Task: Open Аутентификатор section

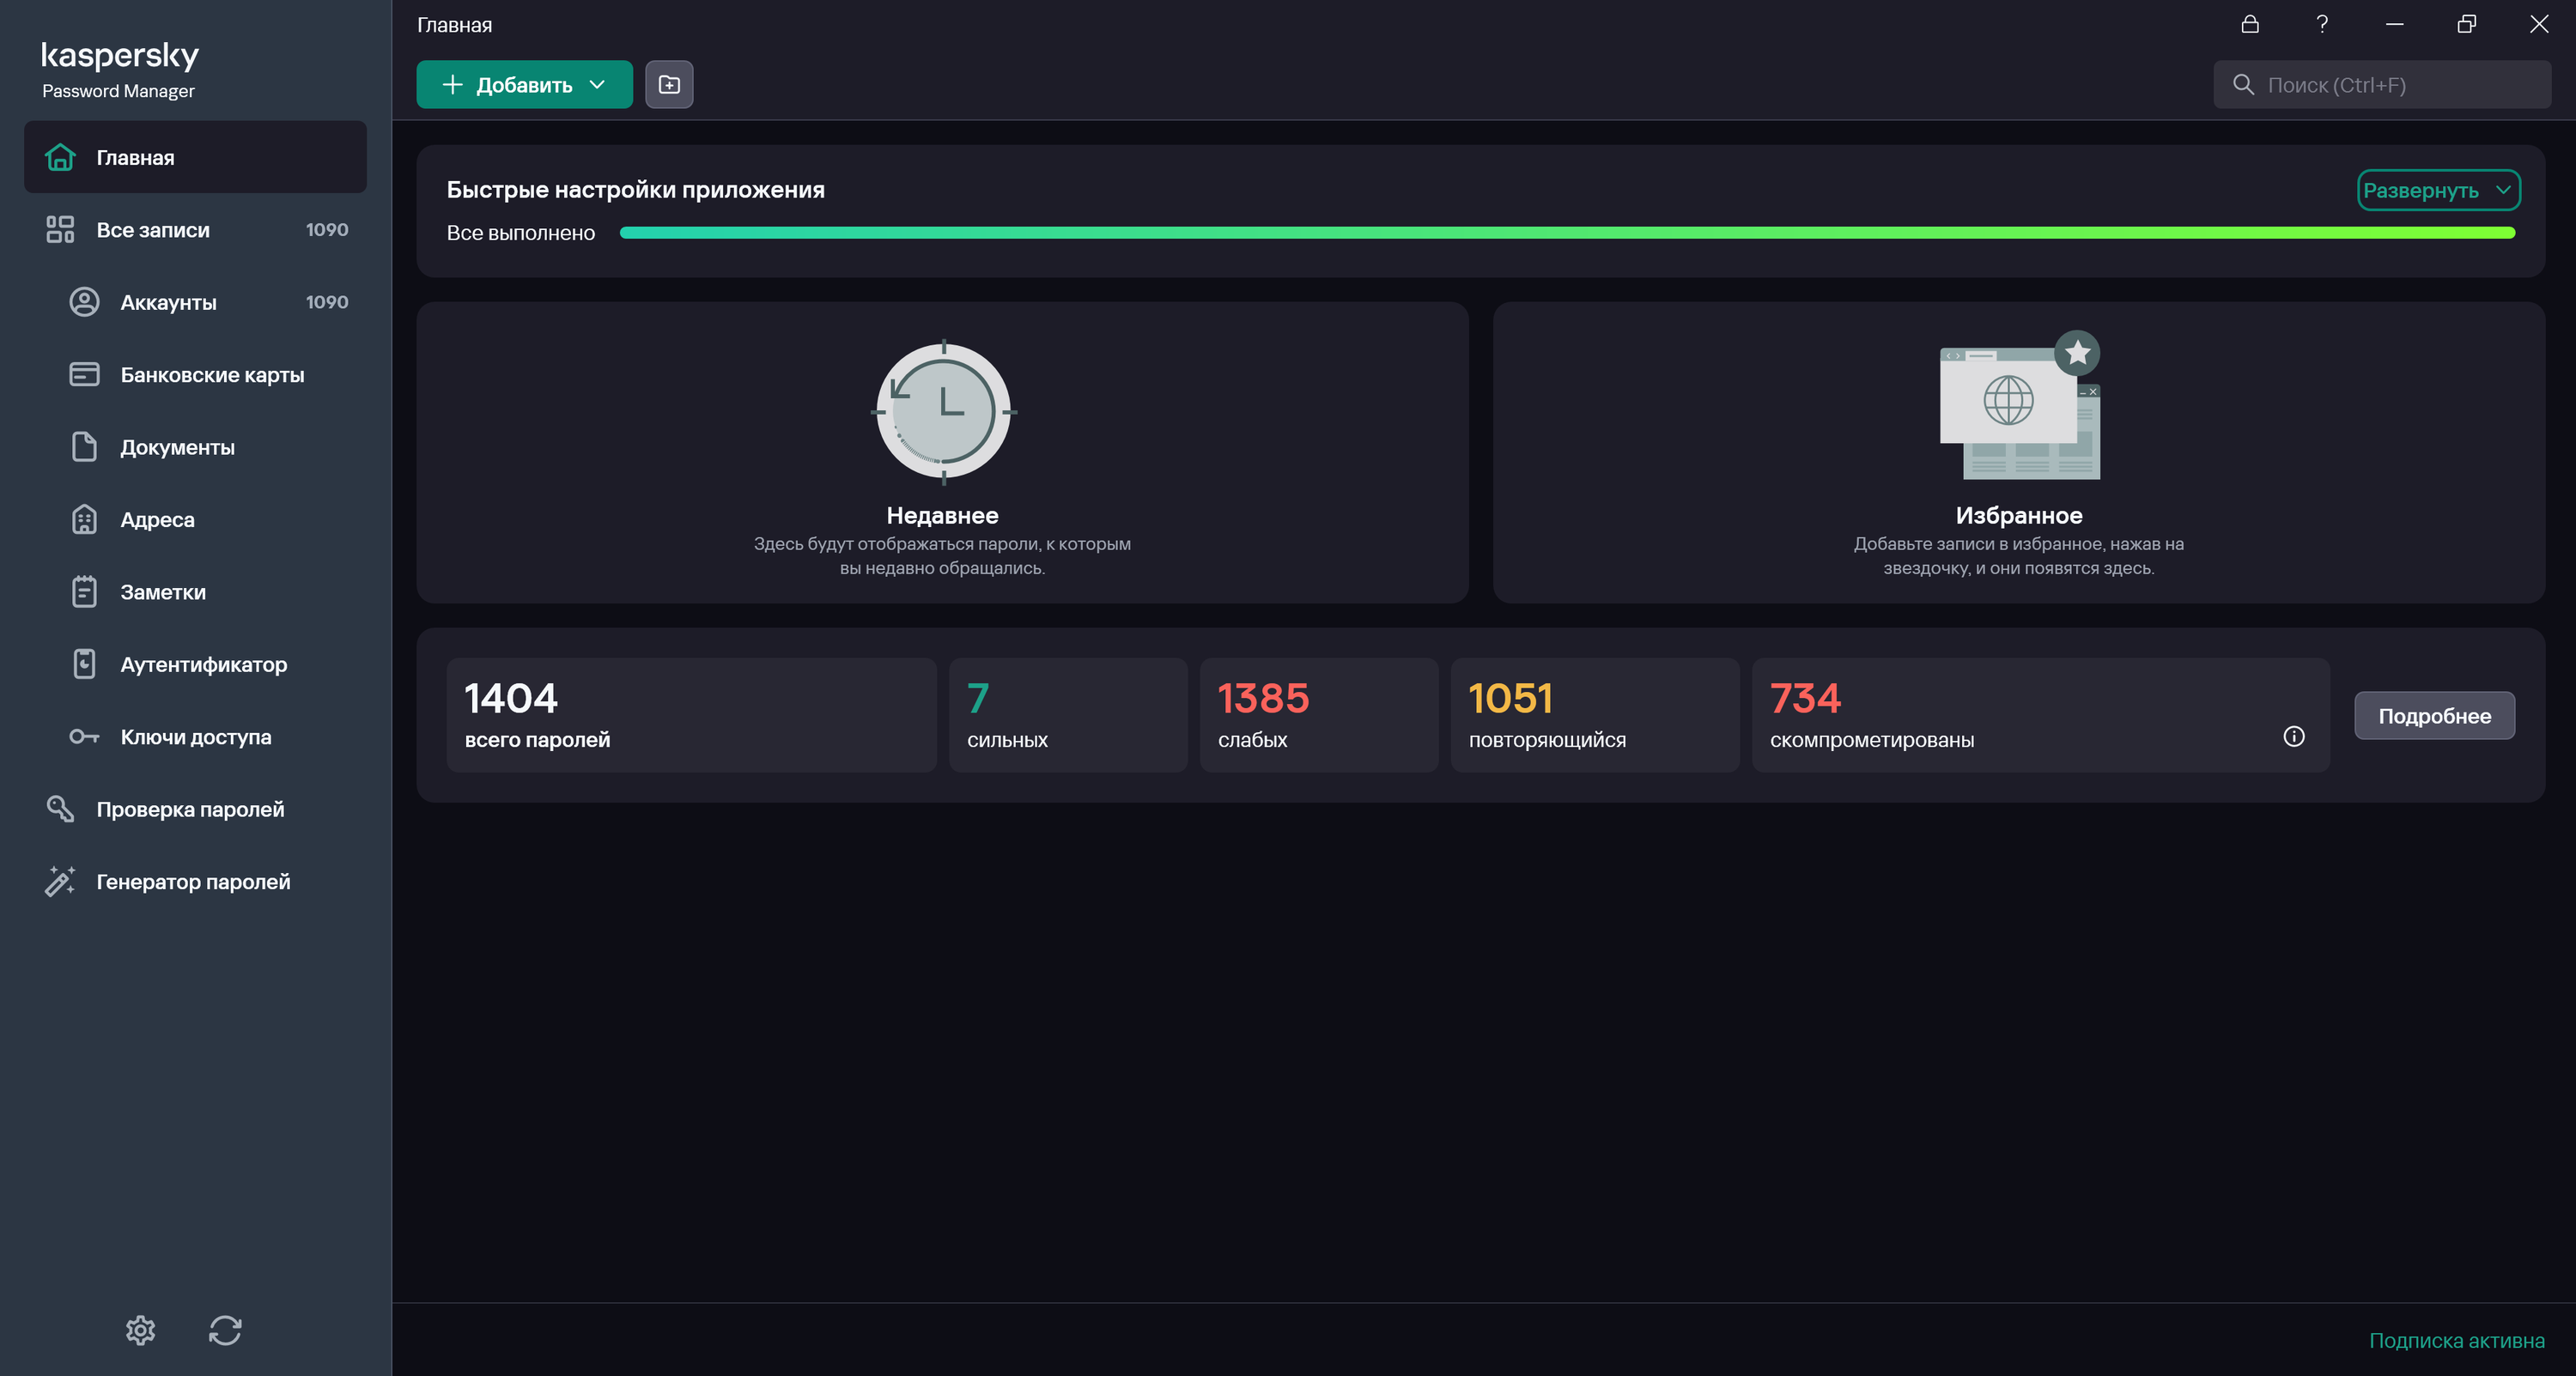Action: [x=203, y=665]
